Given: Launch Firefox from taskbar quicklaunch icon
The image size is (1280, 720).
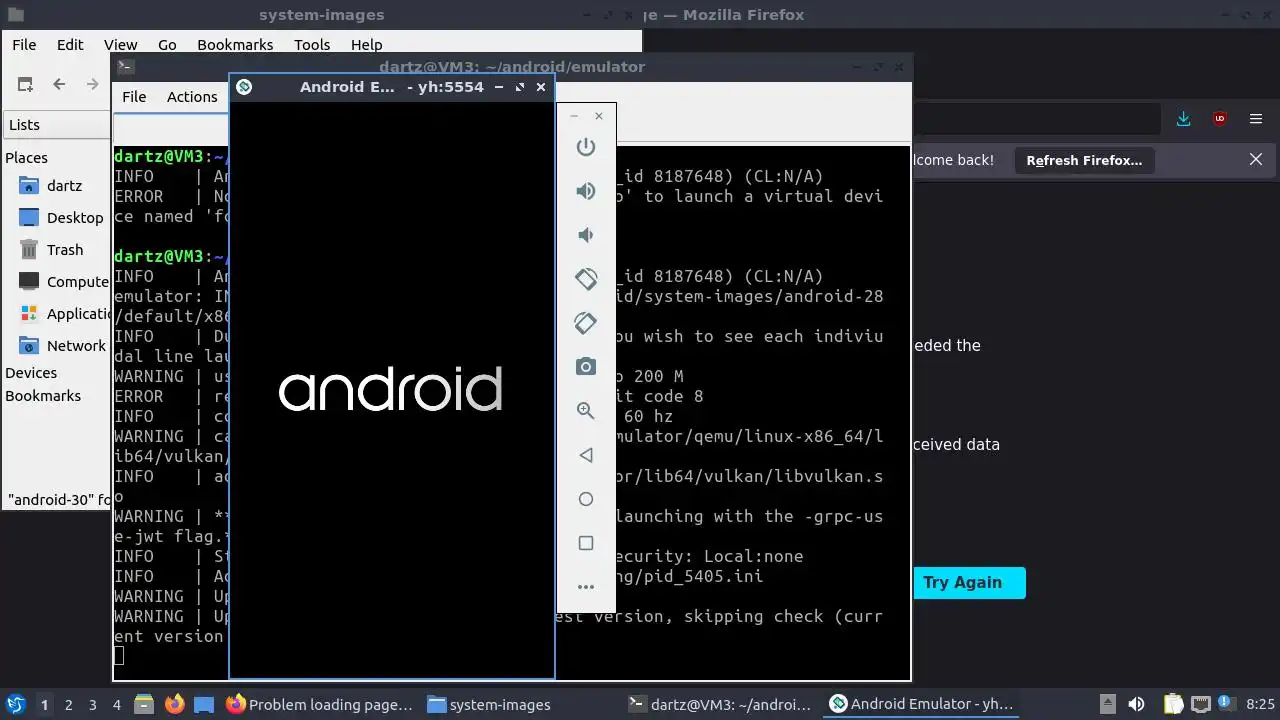Looking at the screenshot, I should point(174,704).
